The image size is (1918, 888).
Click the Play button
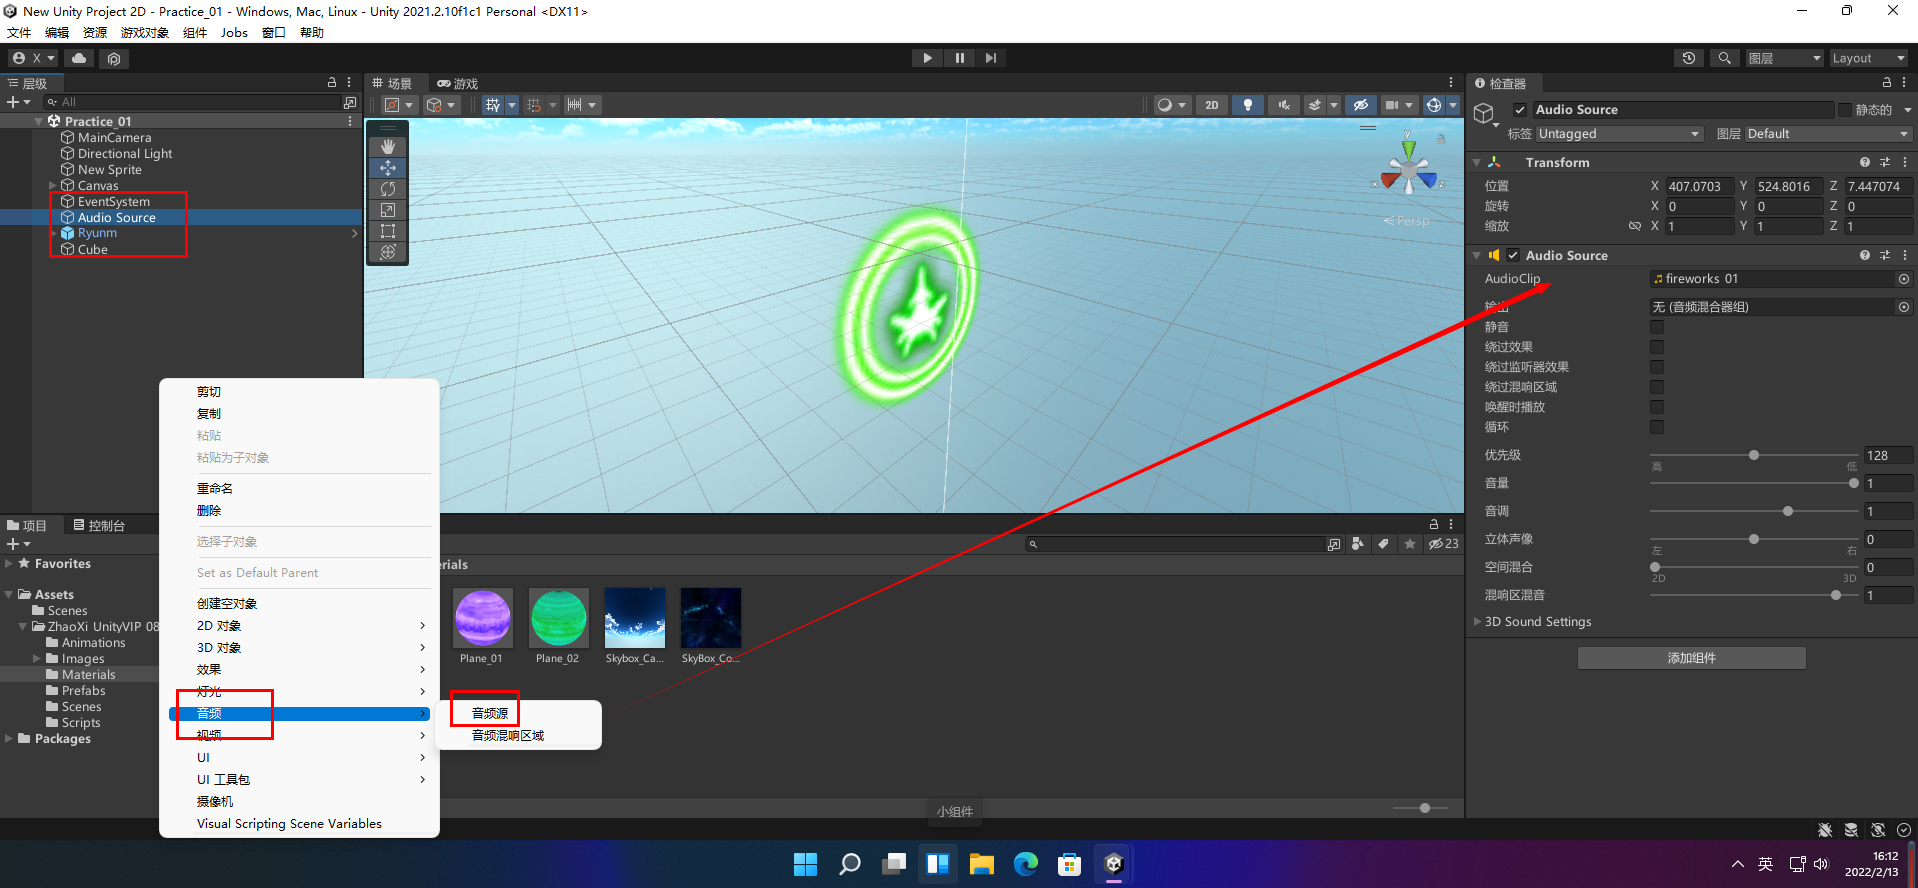[927, 58]
